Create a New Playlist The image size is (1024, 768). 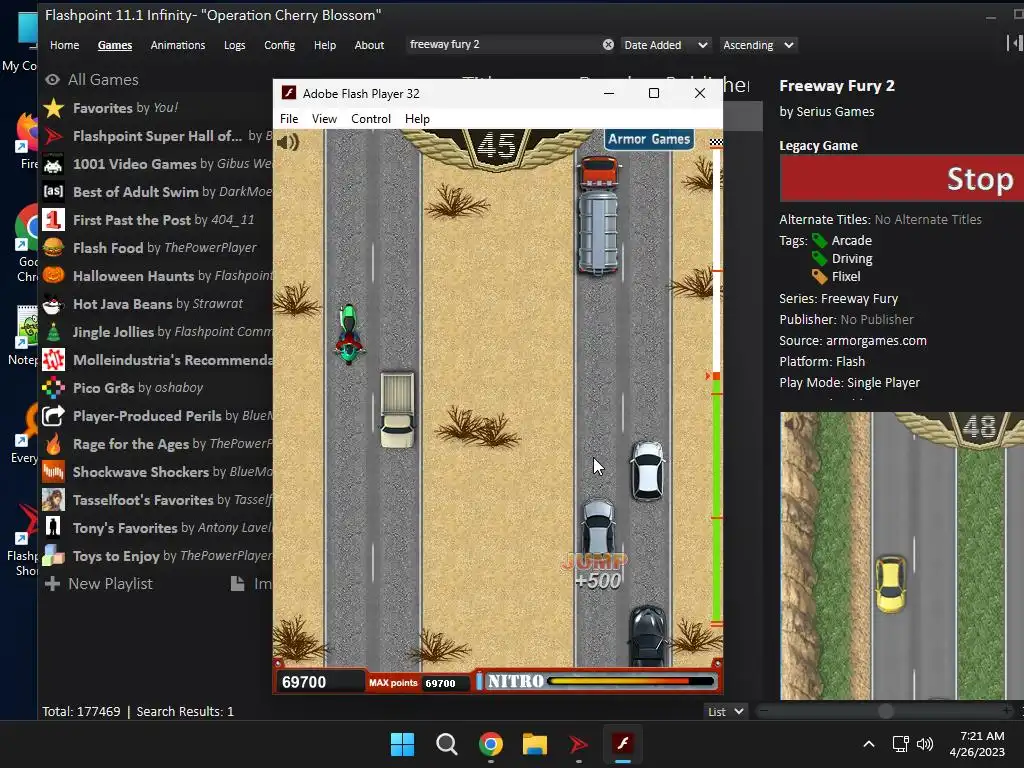[x=99, y=584]
